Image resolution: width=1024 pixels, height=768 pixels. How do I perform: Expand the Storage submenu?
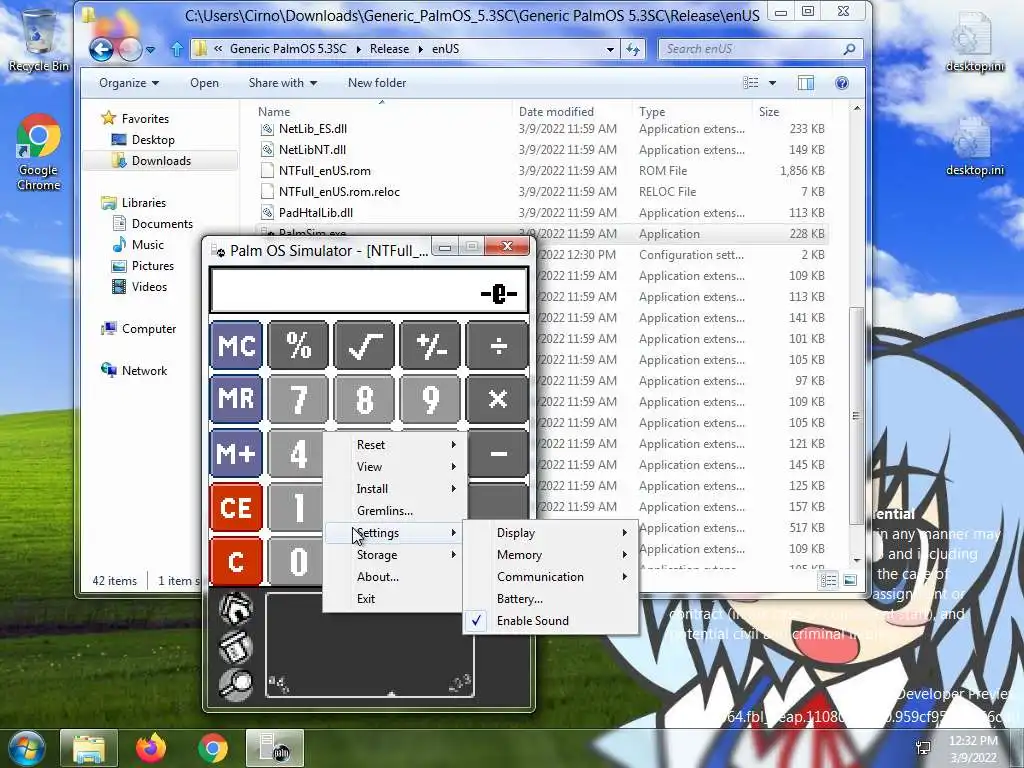coord(394,555)
